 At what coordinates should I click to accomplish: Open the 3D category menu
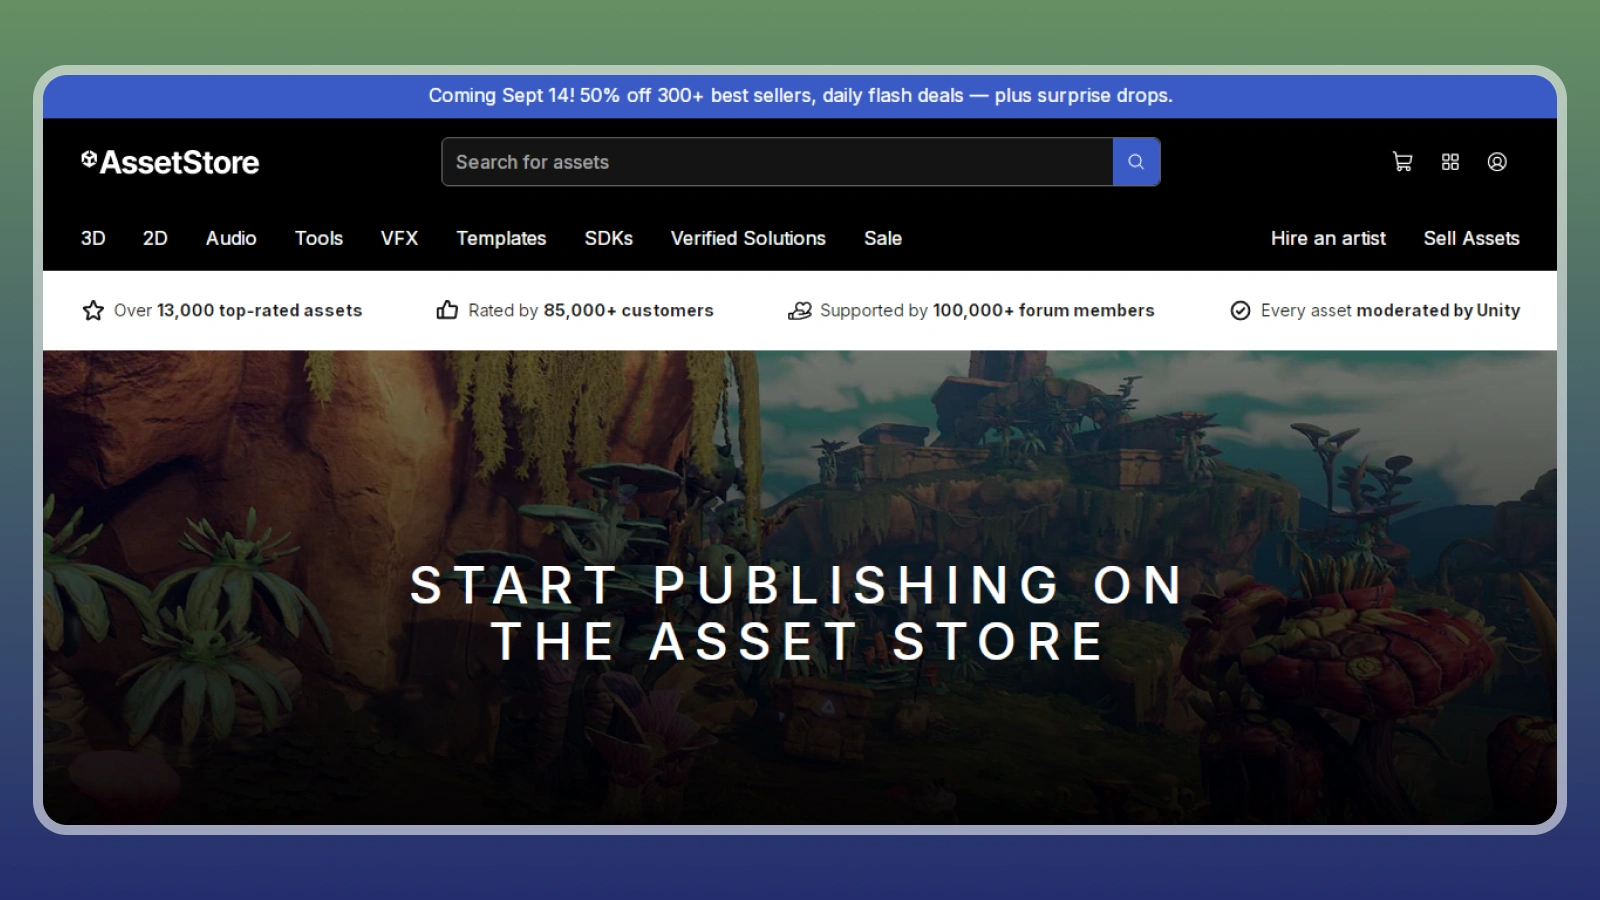pos(93,238)
